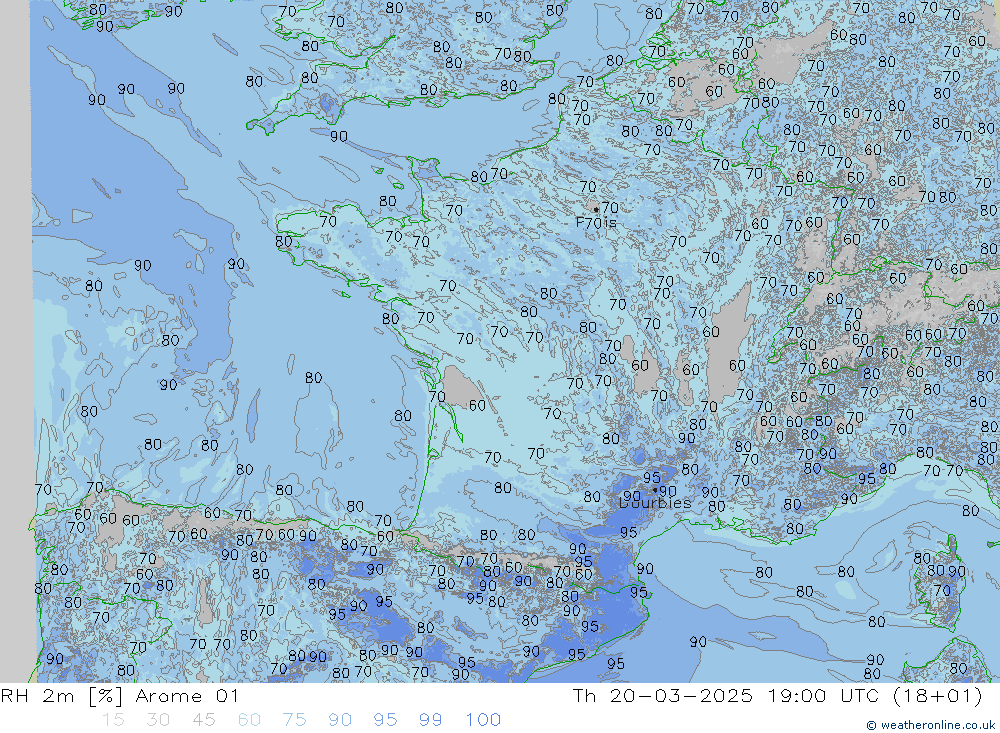This screenshot has width=1000, height=733.
Task: Click the black city dot marker at Paris
Action: click(596, 209)
